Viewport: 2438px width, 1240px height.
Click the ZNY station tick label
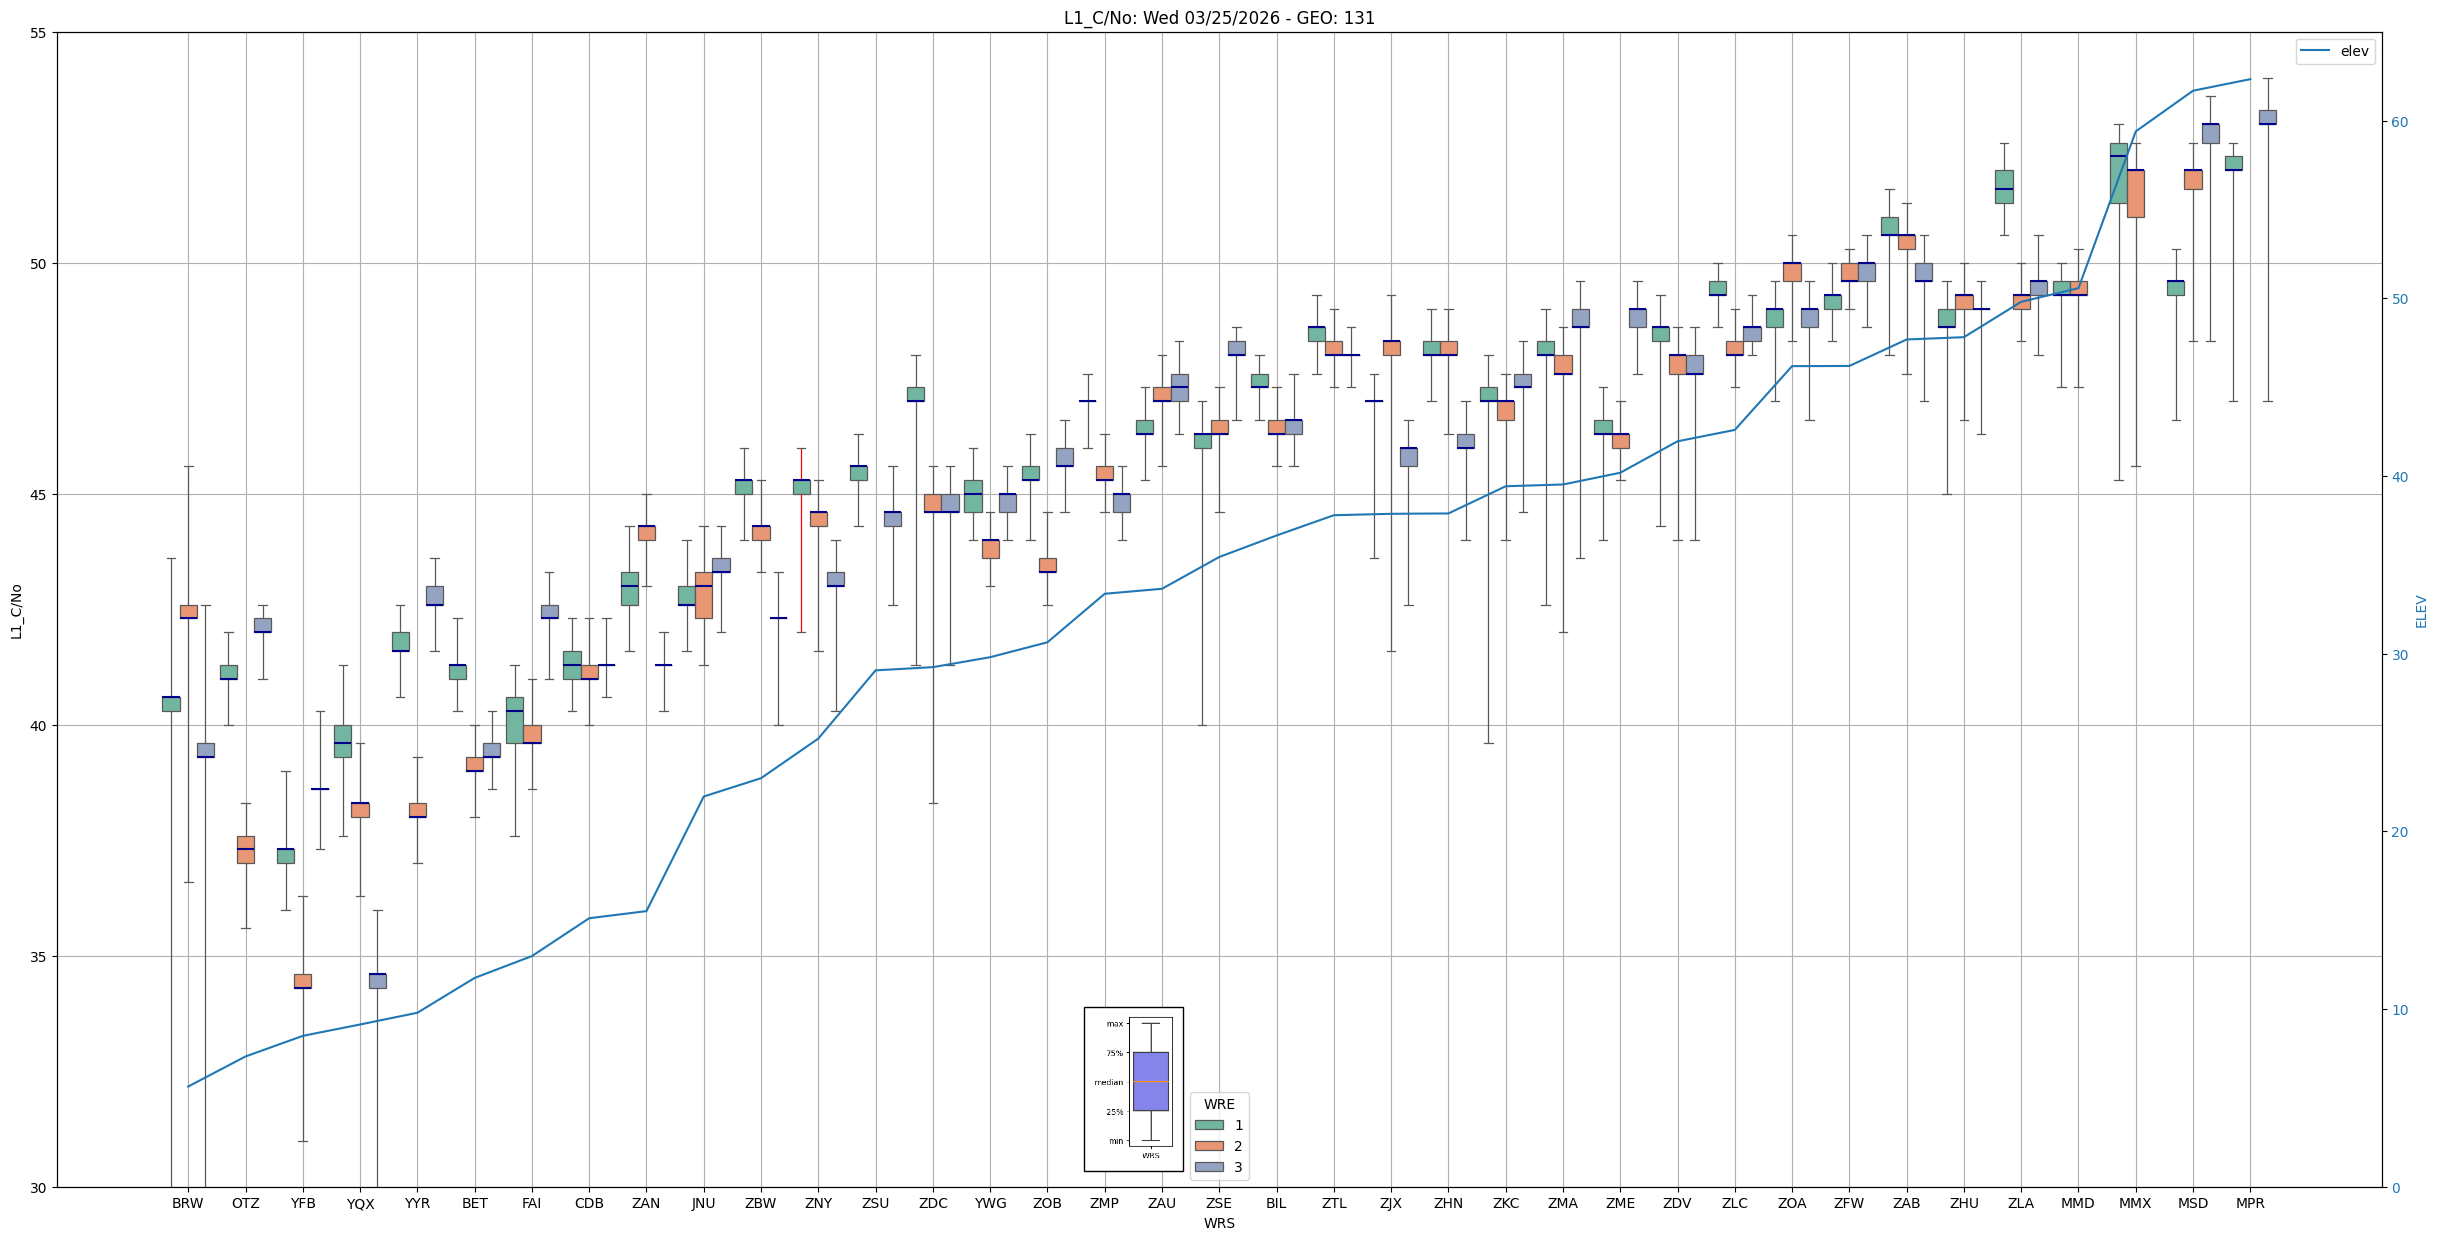tap(818, 1204)
